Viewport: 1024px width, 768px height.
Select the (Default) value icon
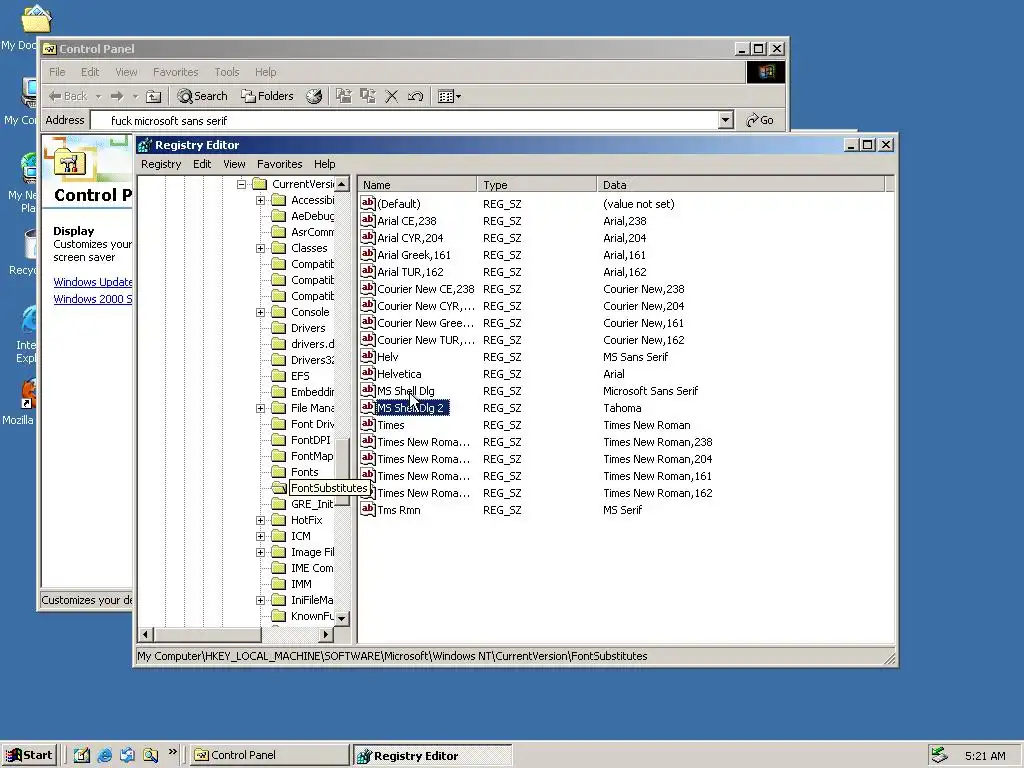pyautogui.click(x=368, y=203)
